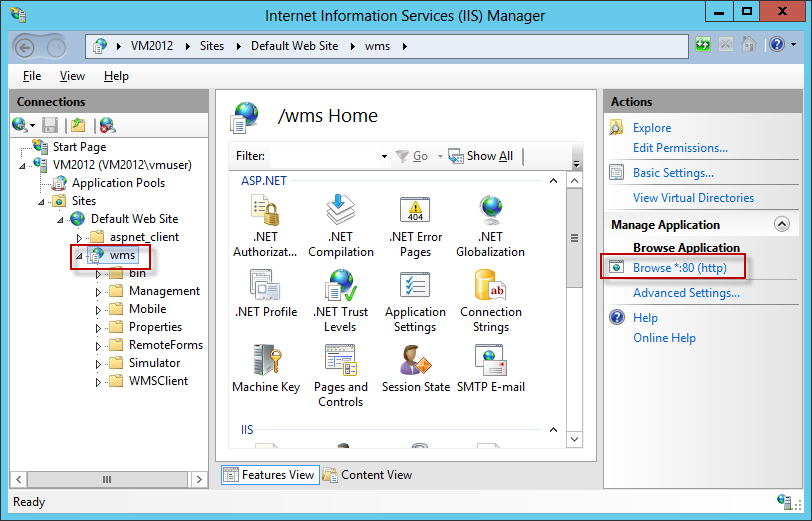Click Browse *:80 (http) link
The width and height of the screenshot is (812, 521).
[x=679, y=268]
